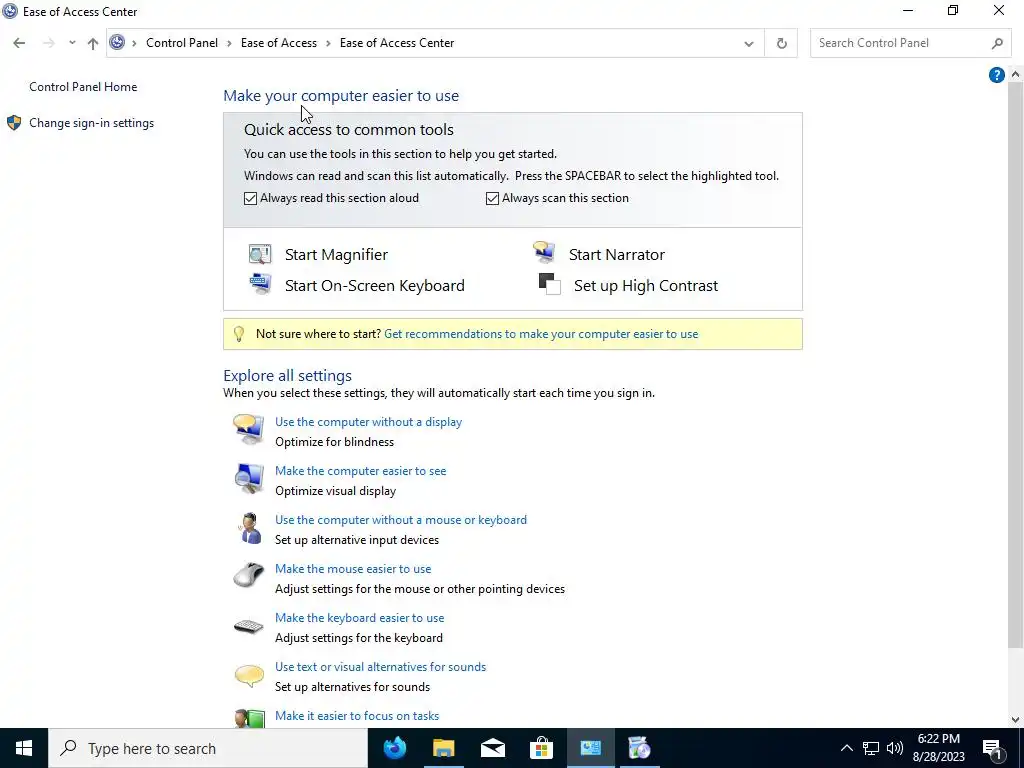This screenshot has width=1024, height=768.
Task: Click the Start Narrator icon
Action: (544, 252)
